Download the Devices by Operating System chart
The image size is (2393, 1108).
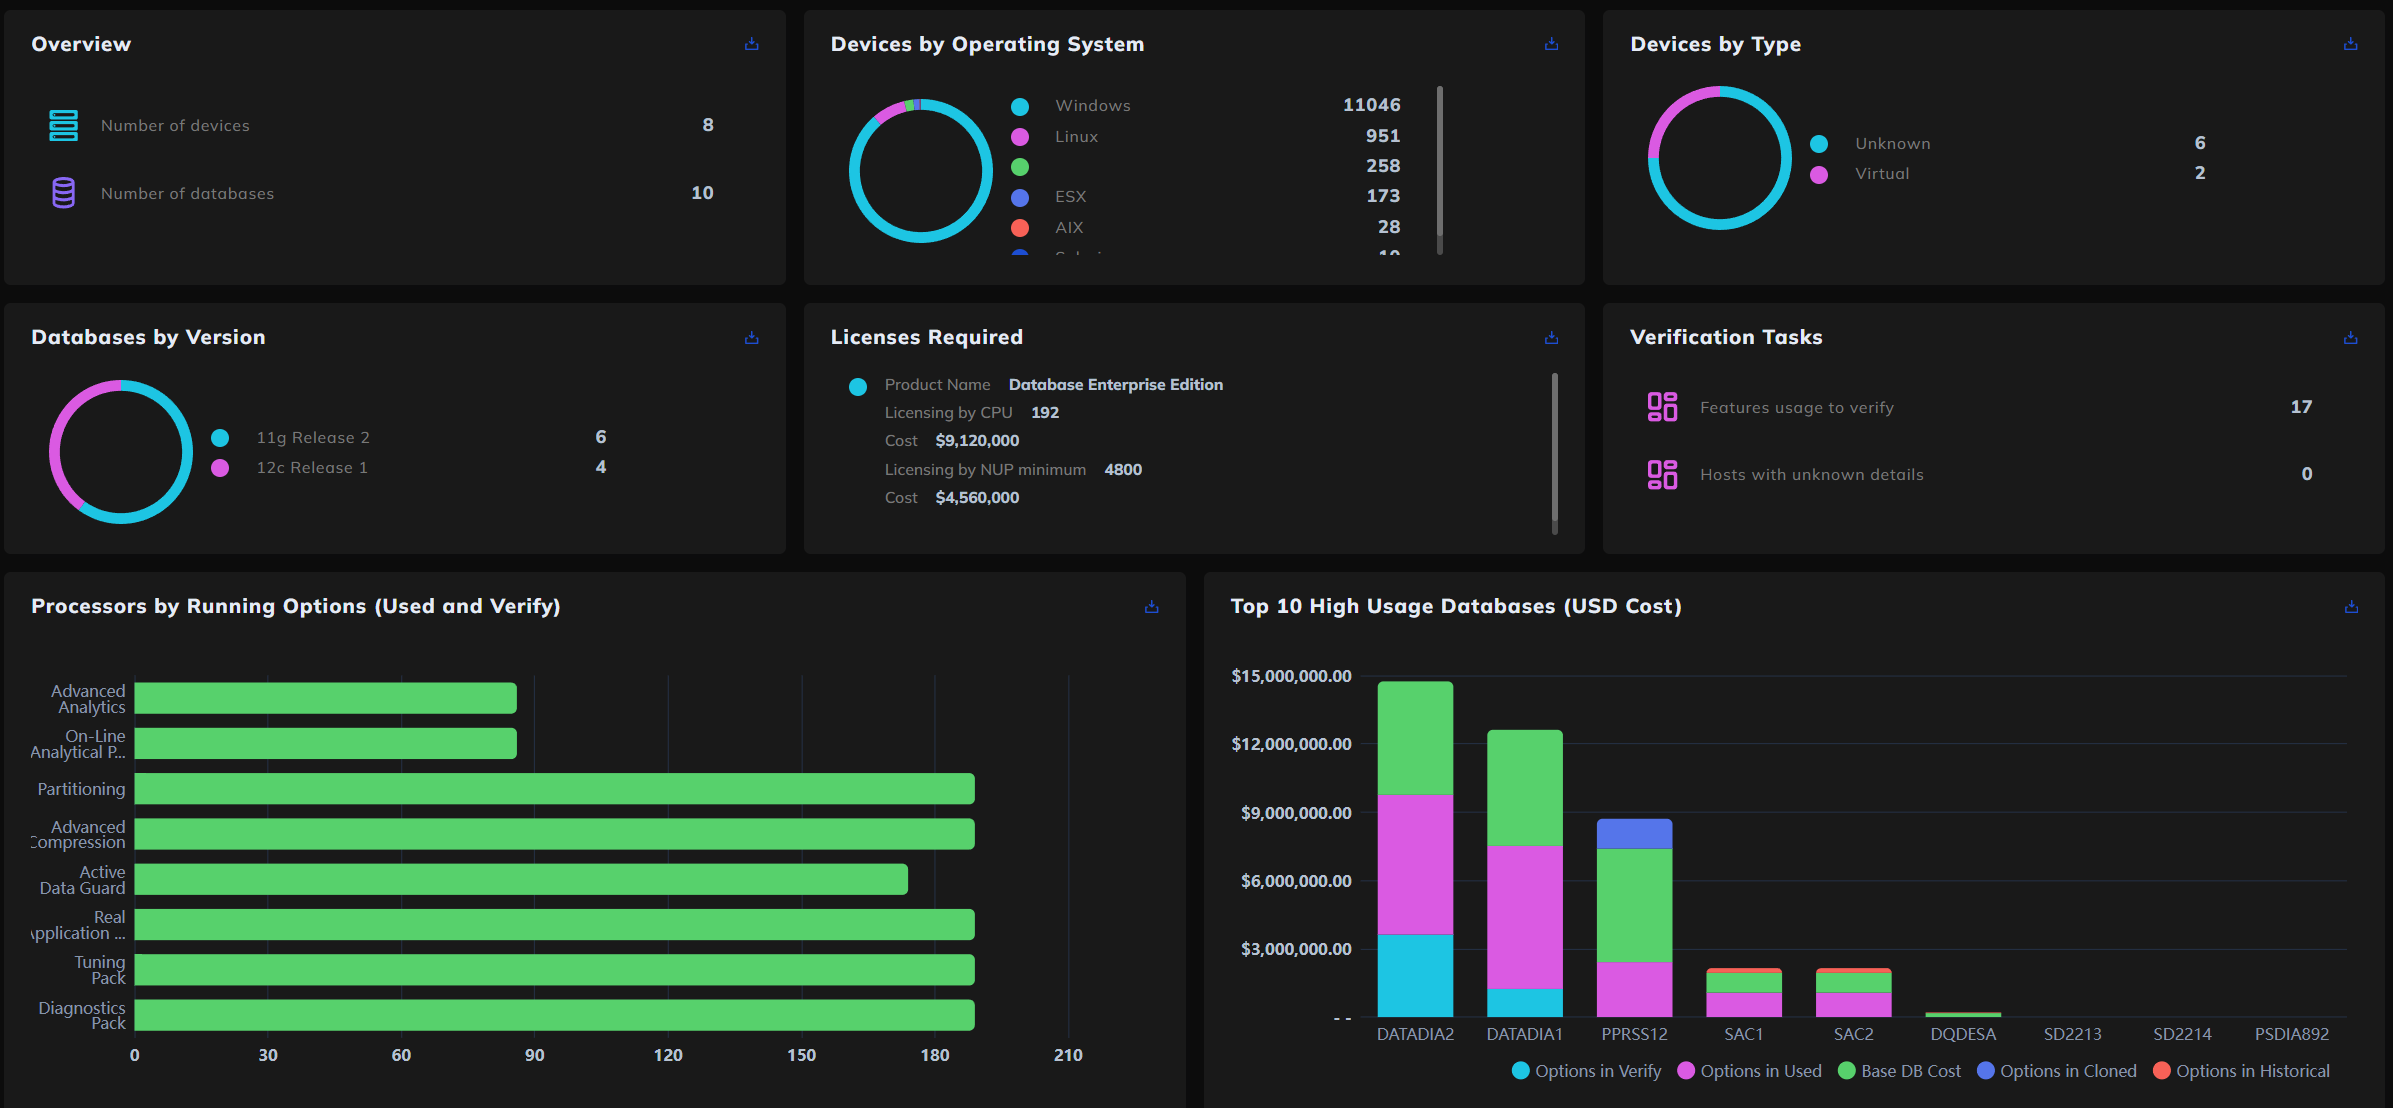click(x=1551, y=44)
